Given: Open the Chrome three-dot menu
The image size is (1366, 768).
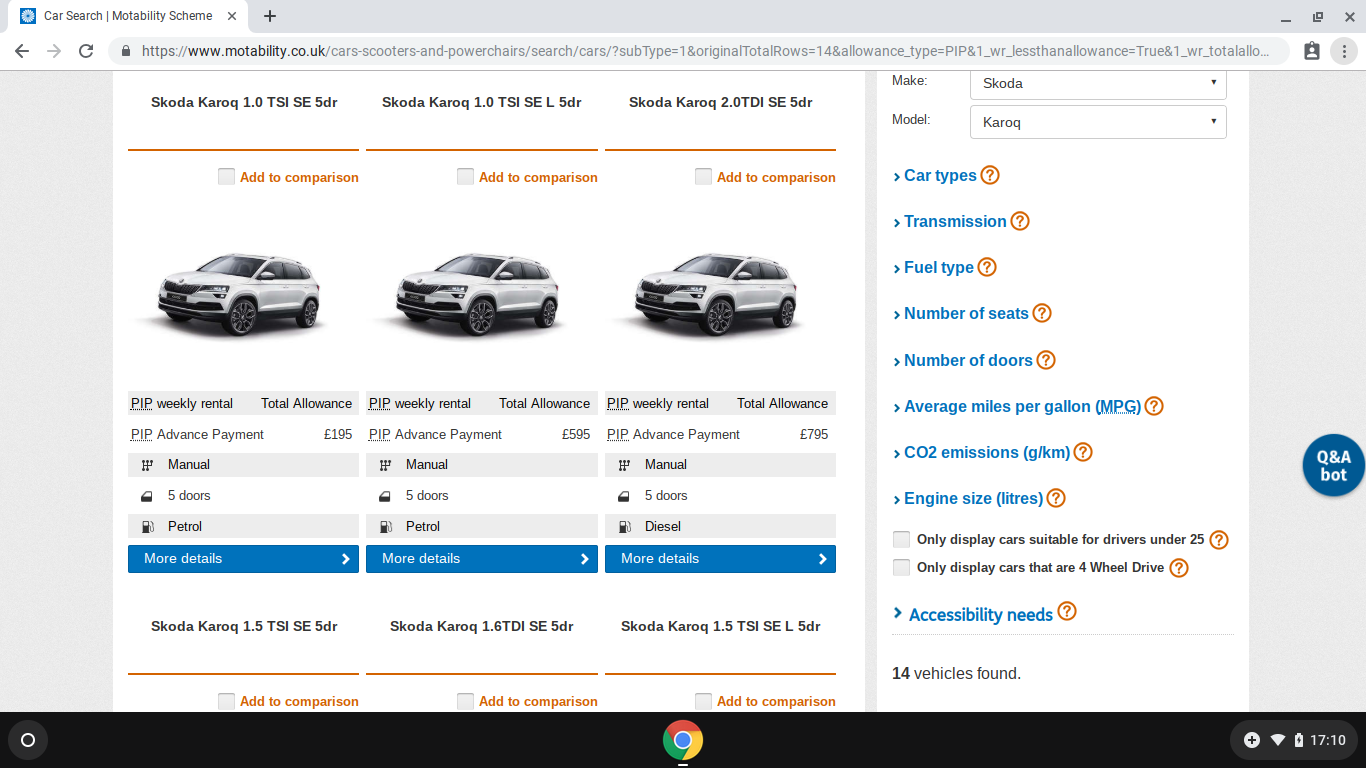Looking at the screenshot, I should pyautogui.click(x=1344, y=51).
